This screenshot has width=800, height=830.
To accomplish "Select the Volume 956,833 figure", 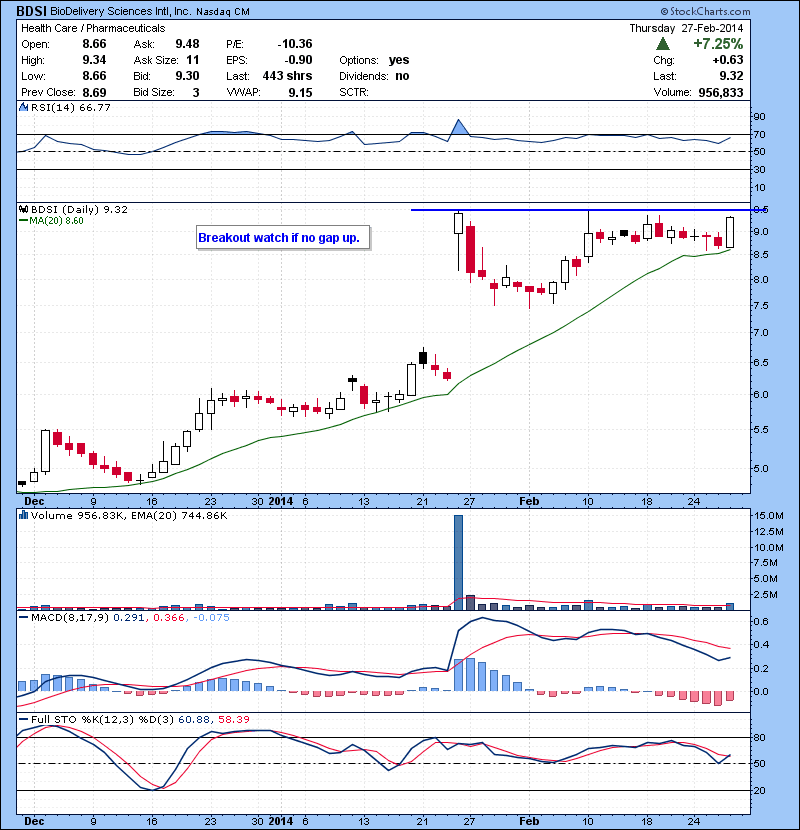I will 721,93.
